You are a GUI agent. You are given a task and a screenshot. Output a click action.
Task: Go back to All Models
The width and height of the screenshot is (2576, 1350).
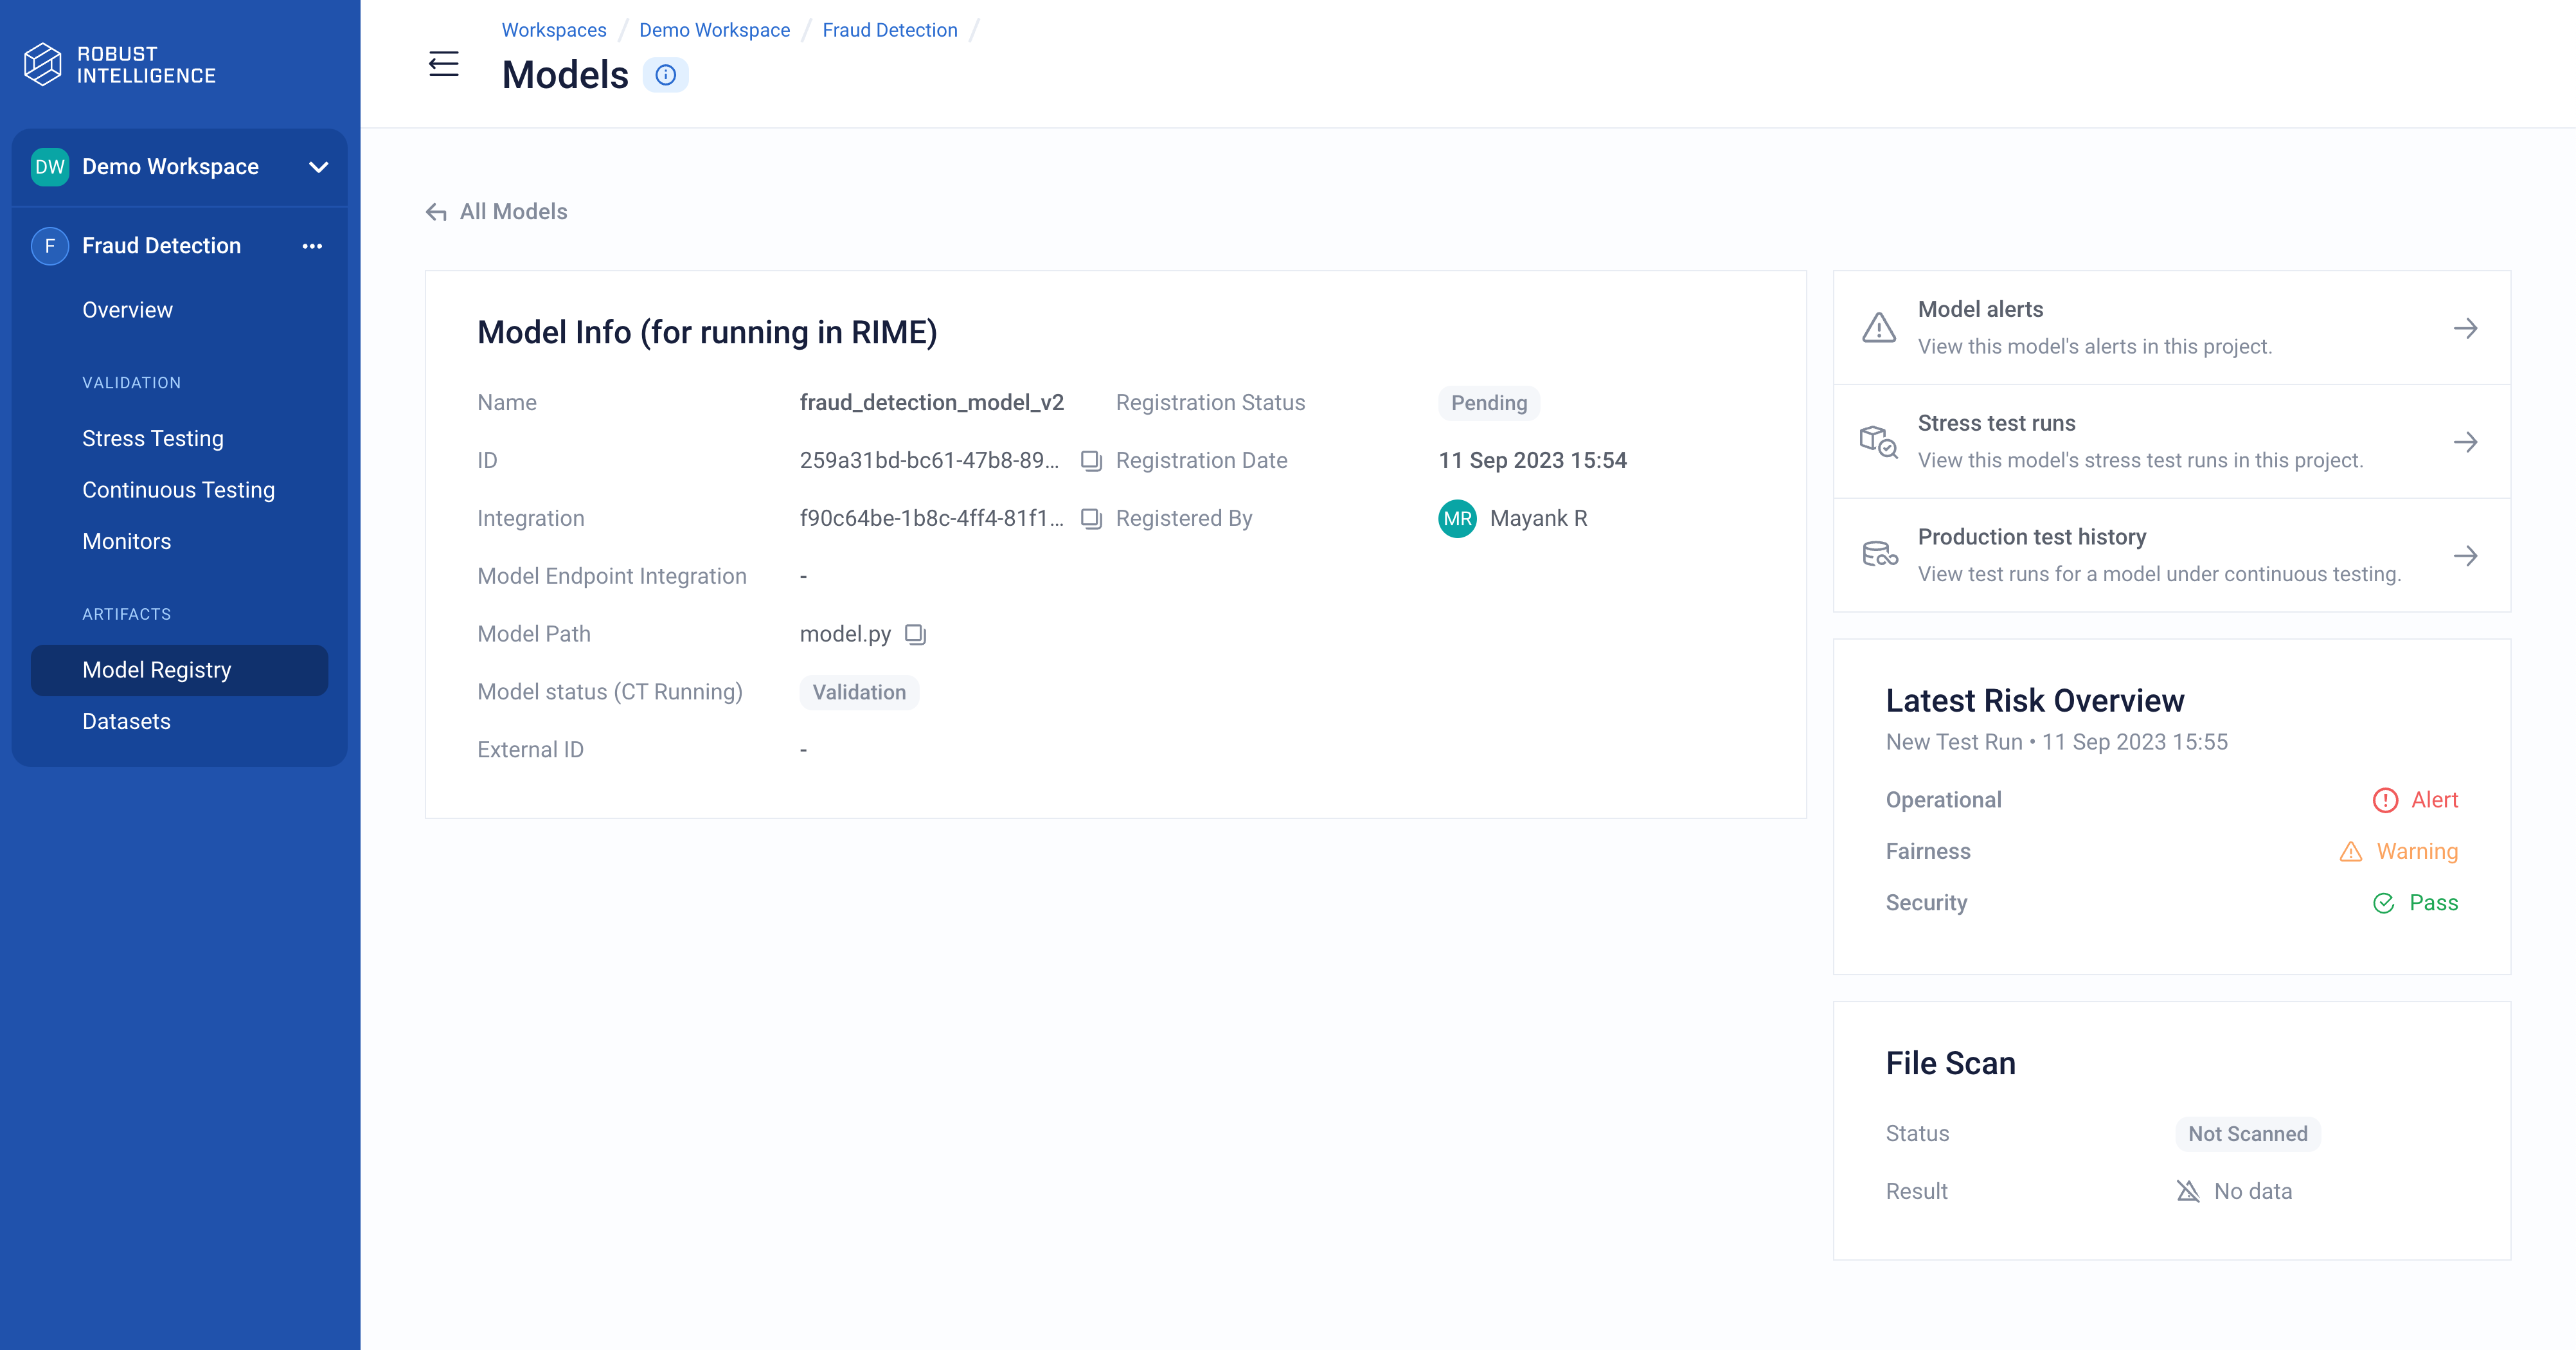click(496, 212)
